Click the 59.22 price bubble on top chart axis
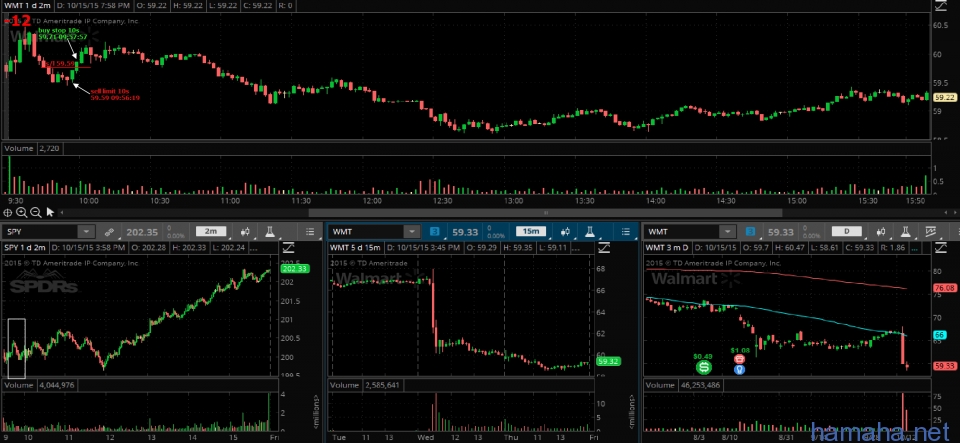 pyautogui.click(x=945, y=97)
